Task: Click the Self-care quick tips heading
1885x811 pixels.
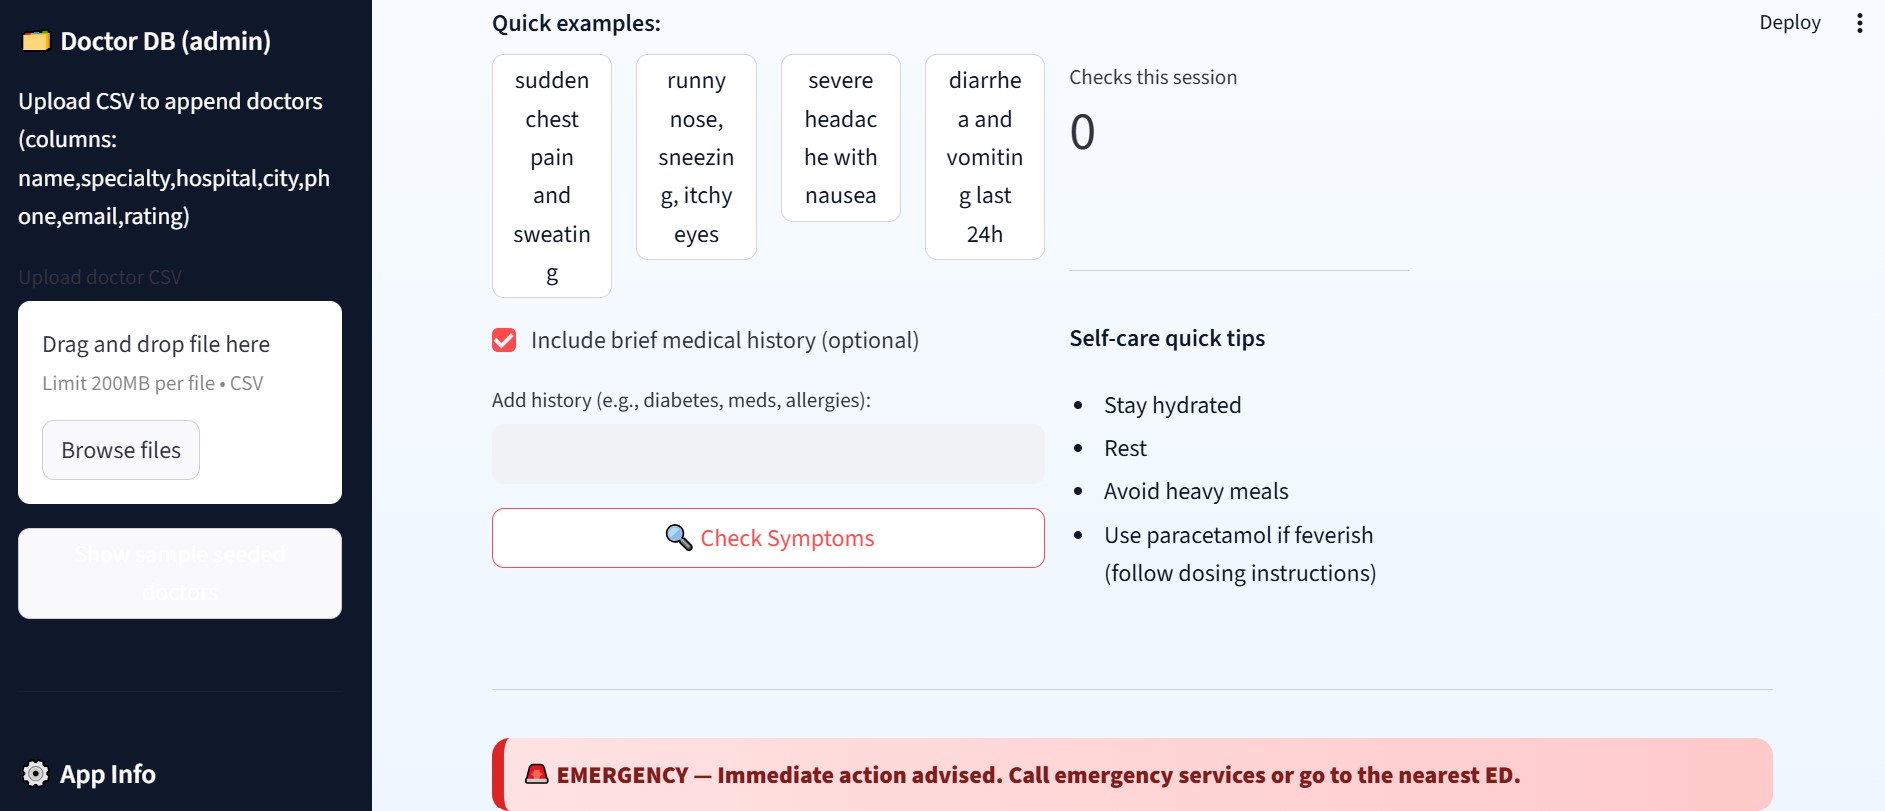Action: [1166, 338]
